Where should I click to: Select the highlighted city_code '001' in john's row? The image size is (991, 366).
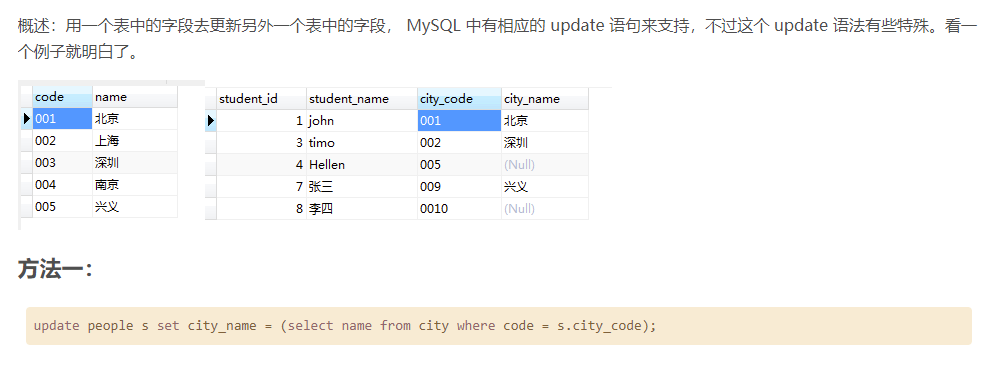point(459,121)
